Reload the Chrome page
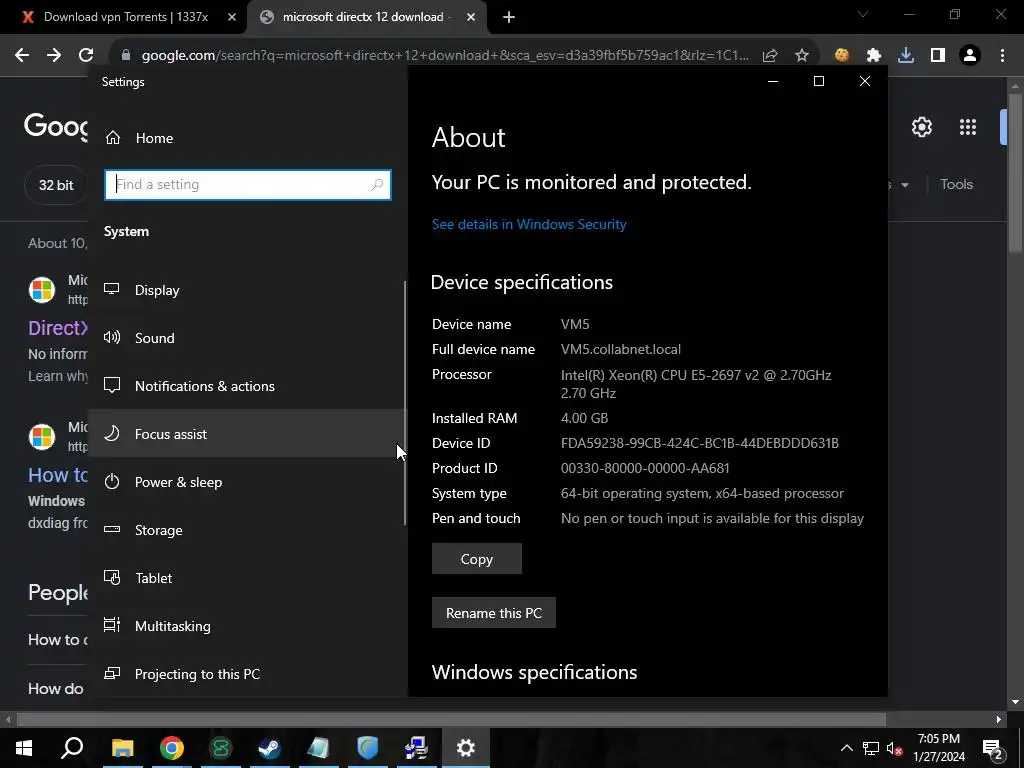Viewport: 1024px width, 768px height. pyautogui.click(x=86, y=56)
